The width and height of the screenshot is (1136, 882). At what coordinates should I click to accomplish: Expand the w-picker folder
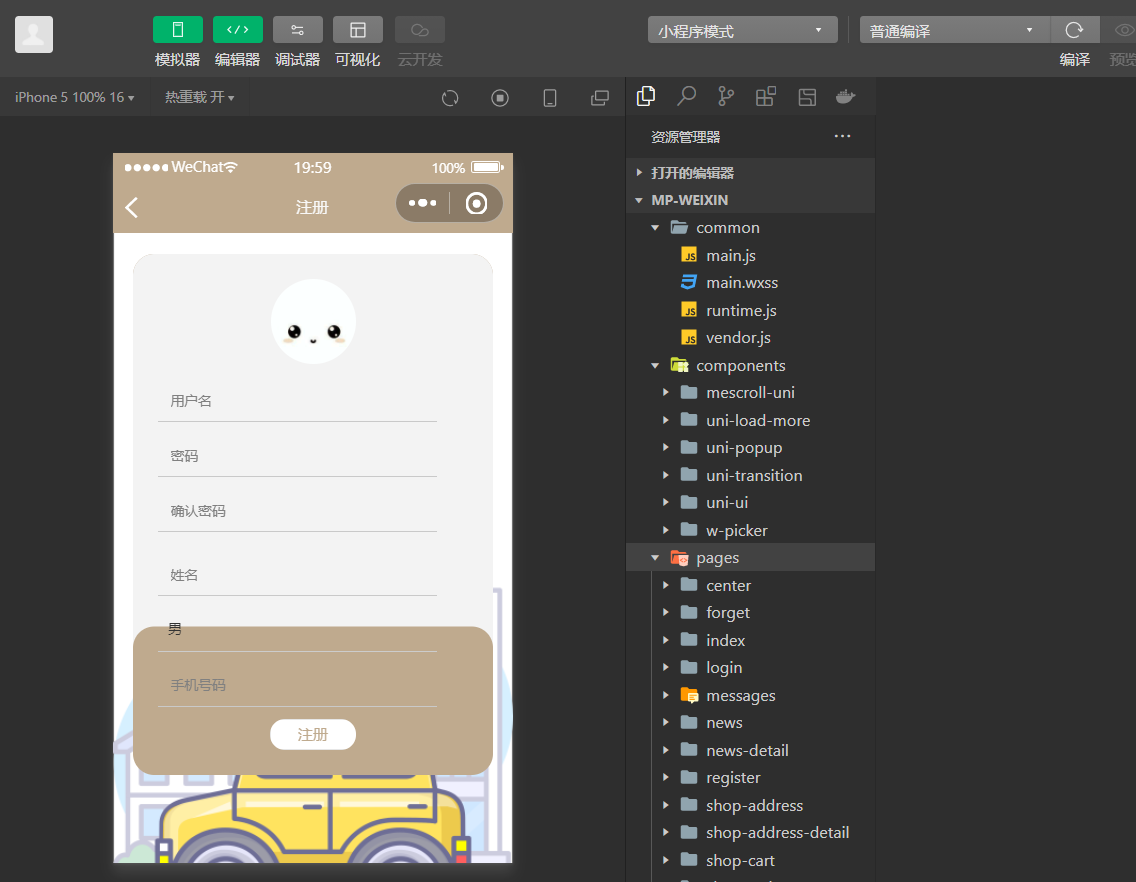click(x=751, y=531)
